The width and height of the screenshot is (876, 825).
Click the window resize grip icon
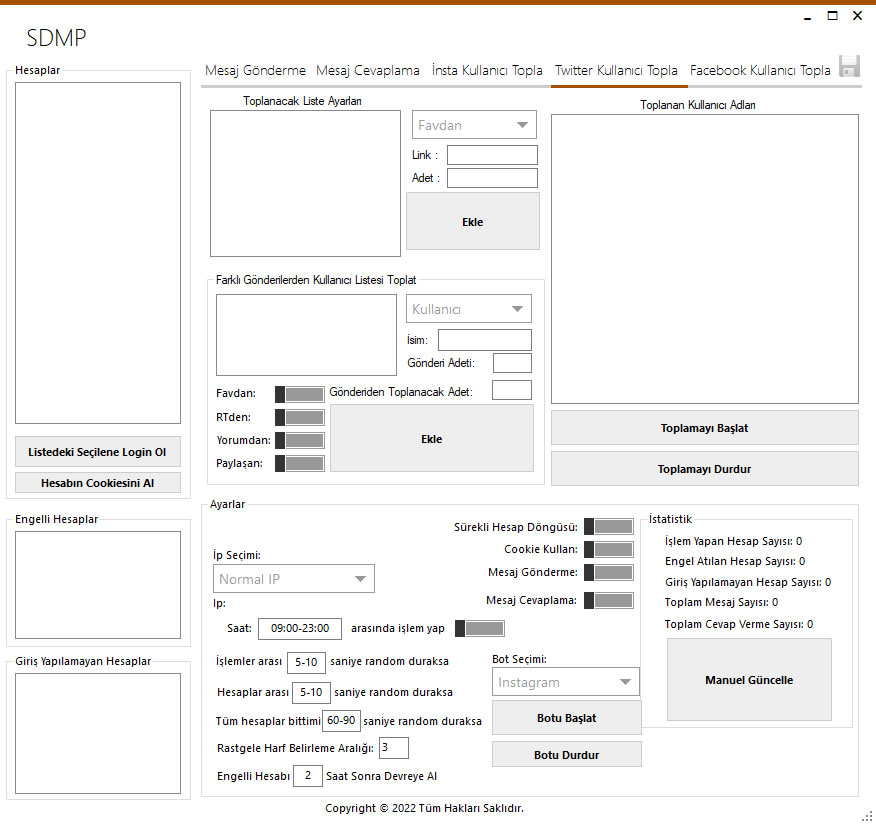click(867, 816)
